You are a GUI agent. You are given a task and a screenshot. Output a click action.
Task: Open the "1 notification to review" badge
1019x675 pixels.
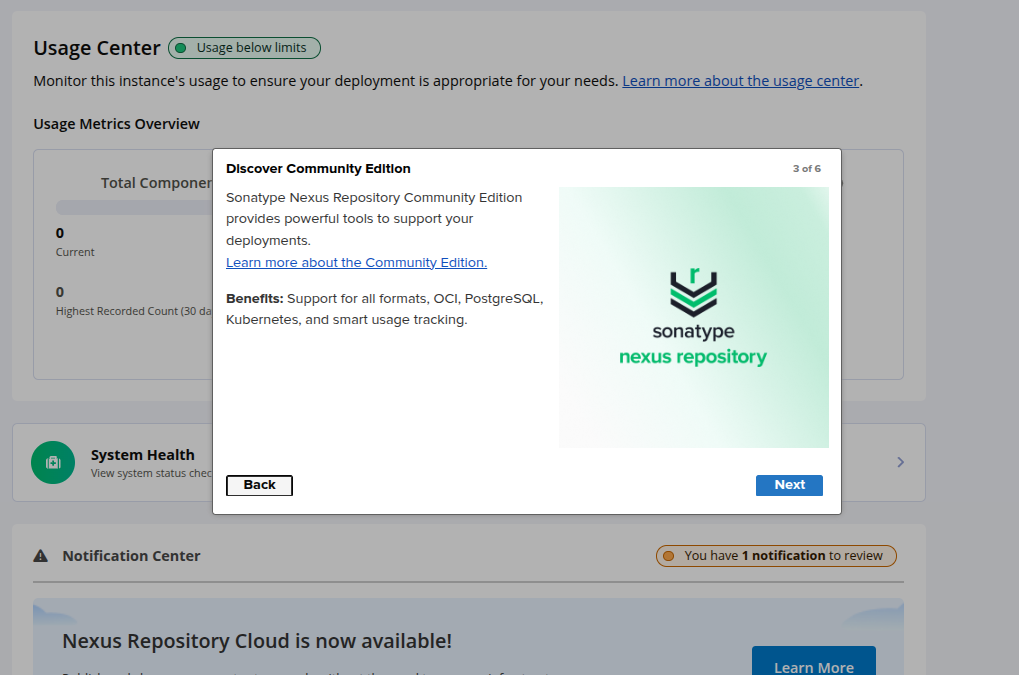click(x=776, y=556)
